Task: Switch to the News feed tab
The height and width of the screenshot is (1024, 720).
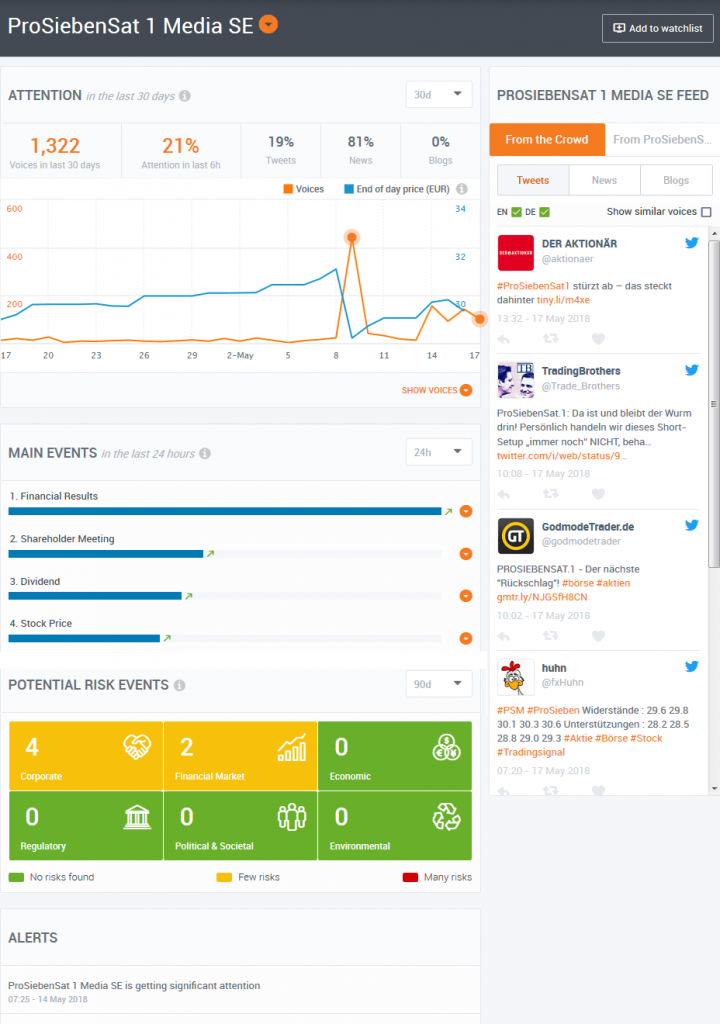Action: [x=604, y=180]
